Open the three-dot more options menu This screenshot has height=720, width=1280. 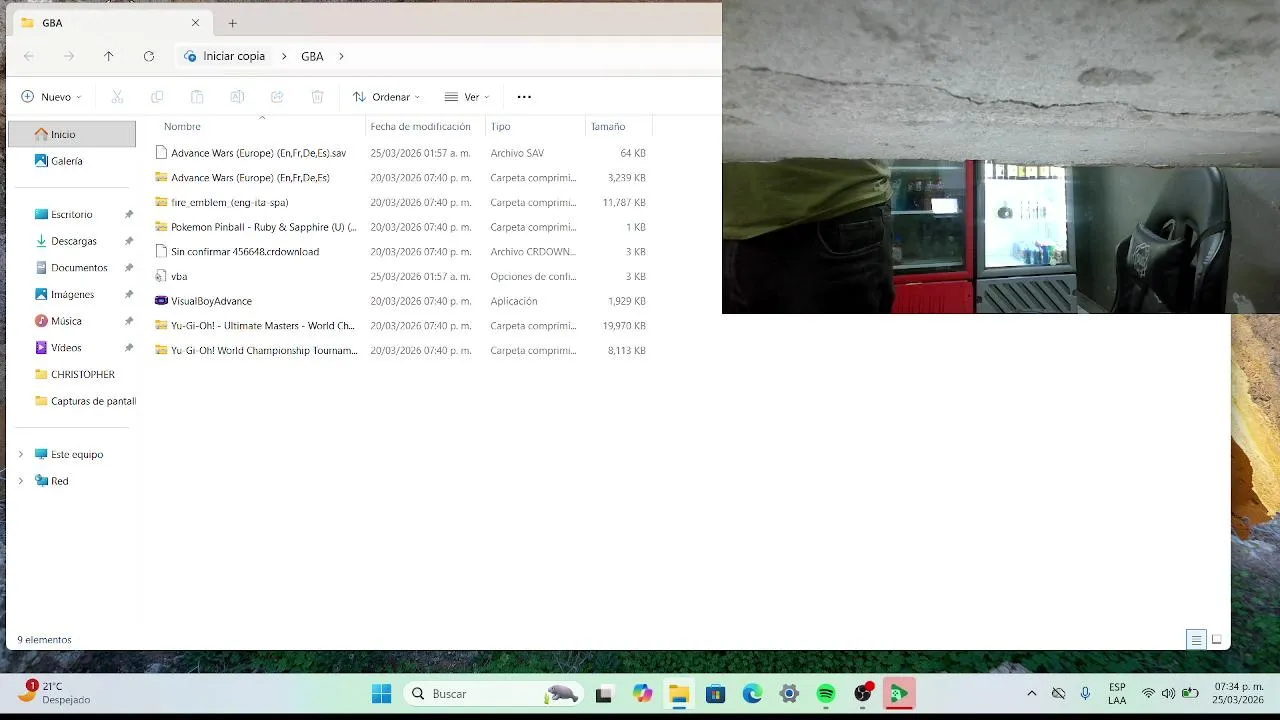pyautogui.click(x=524, y=97)
